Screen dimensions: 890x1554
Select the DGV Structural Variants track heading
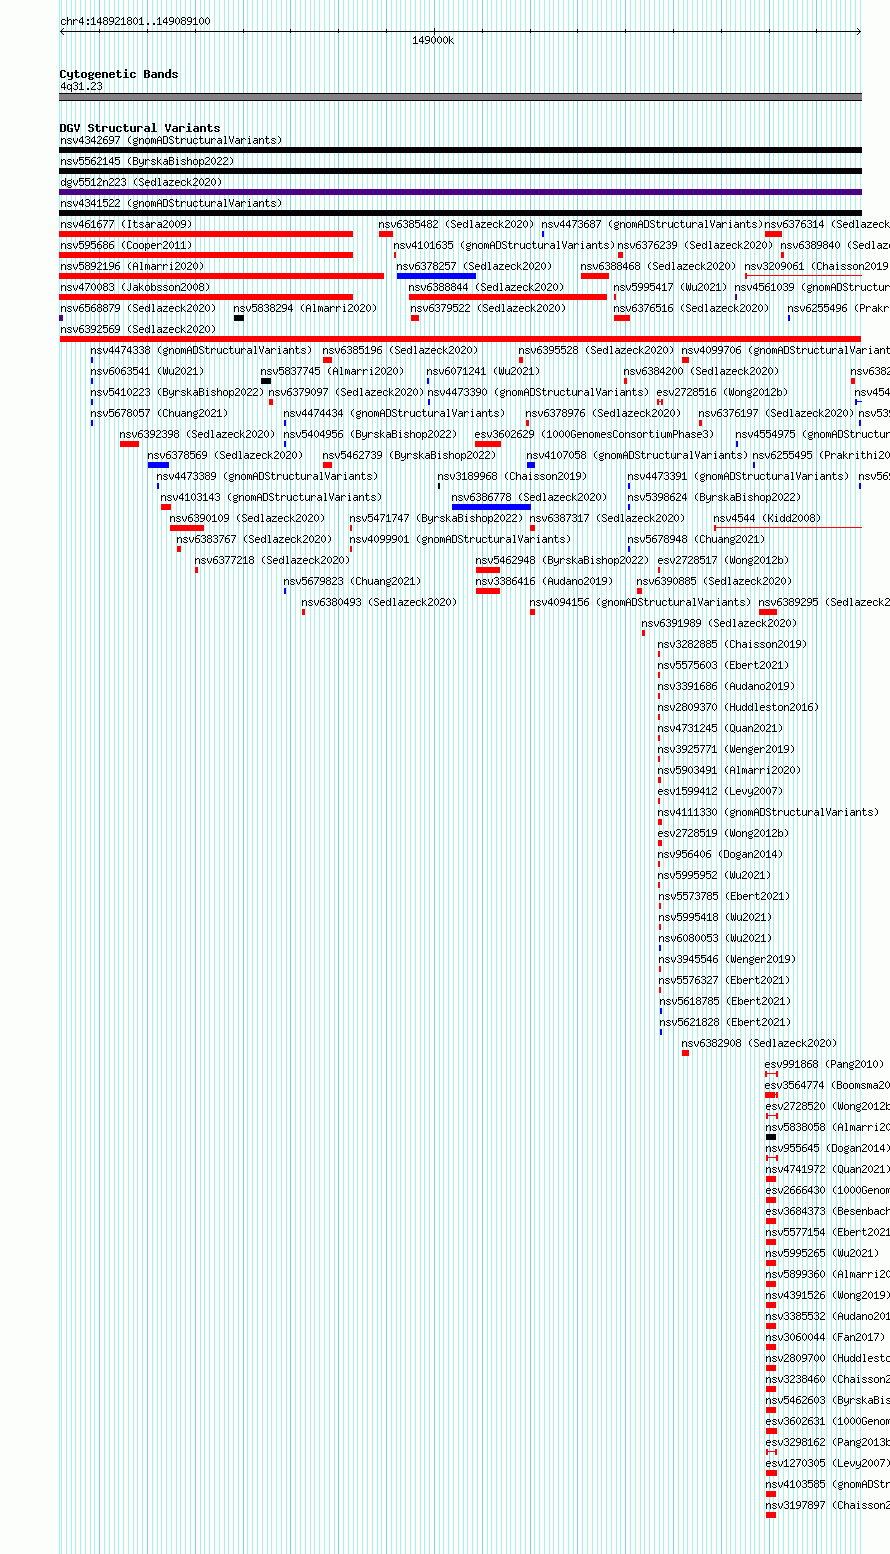(140, 128)
